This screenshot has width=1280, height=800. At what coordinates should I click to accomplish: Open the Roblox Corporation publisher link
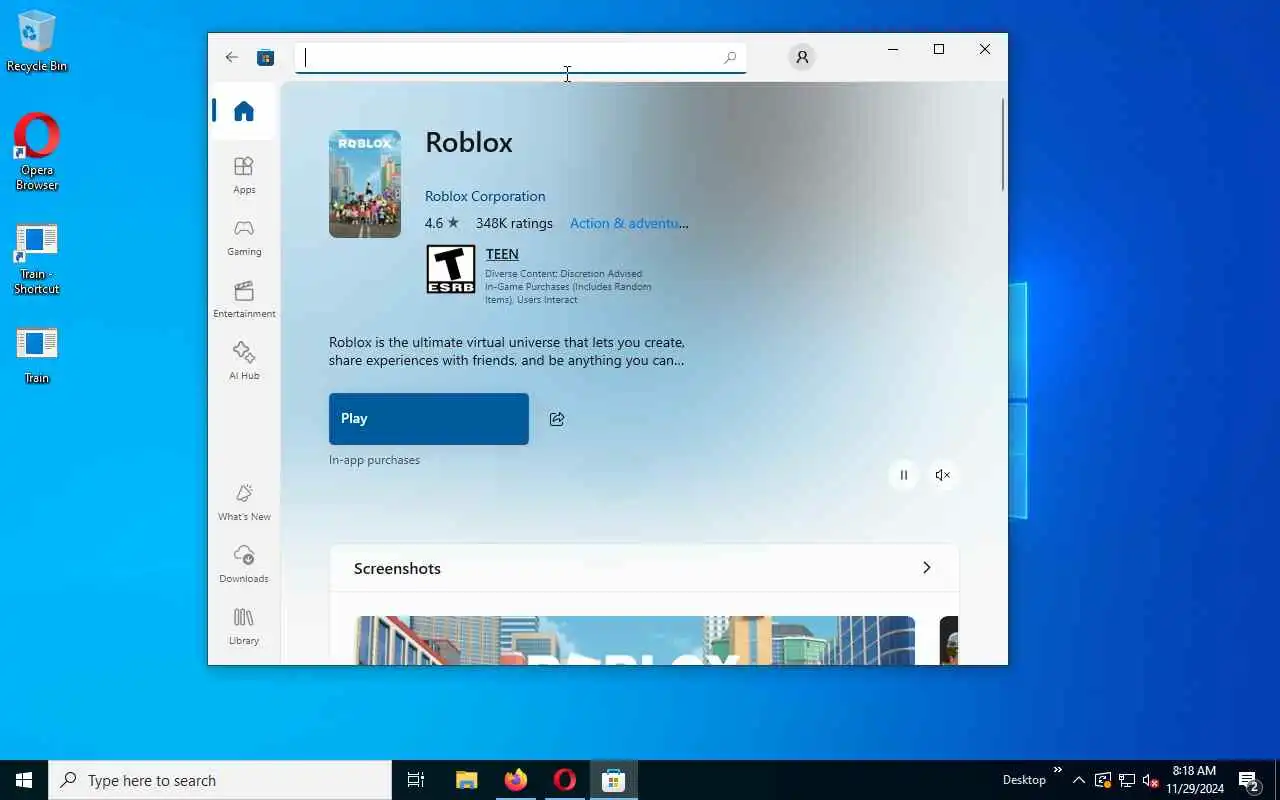pyautogui.click(x=485, y=196)
